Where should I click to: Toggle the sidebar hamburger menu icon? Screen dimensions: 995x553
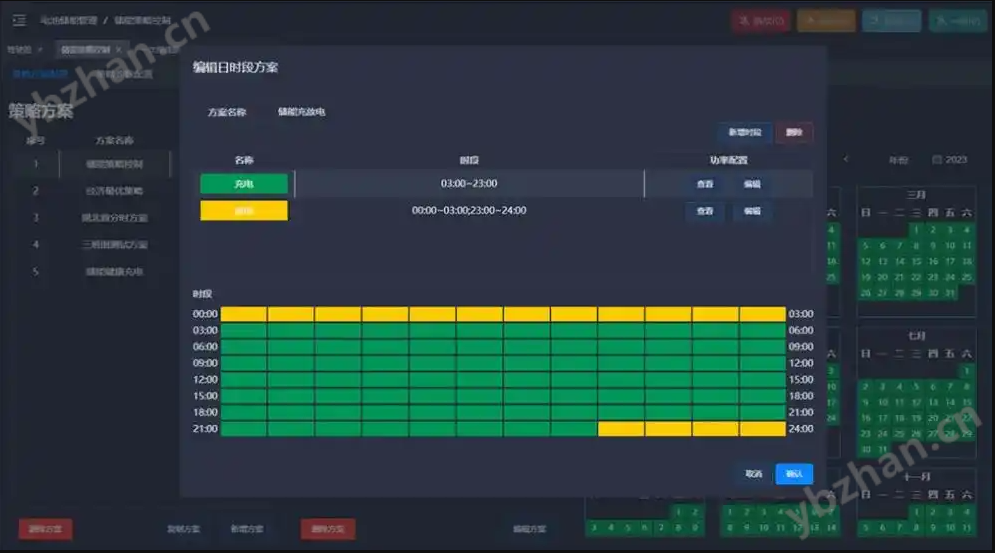19,20
